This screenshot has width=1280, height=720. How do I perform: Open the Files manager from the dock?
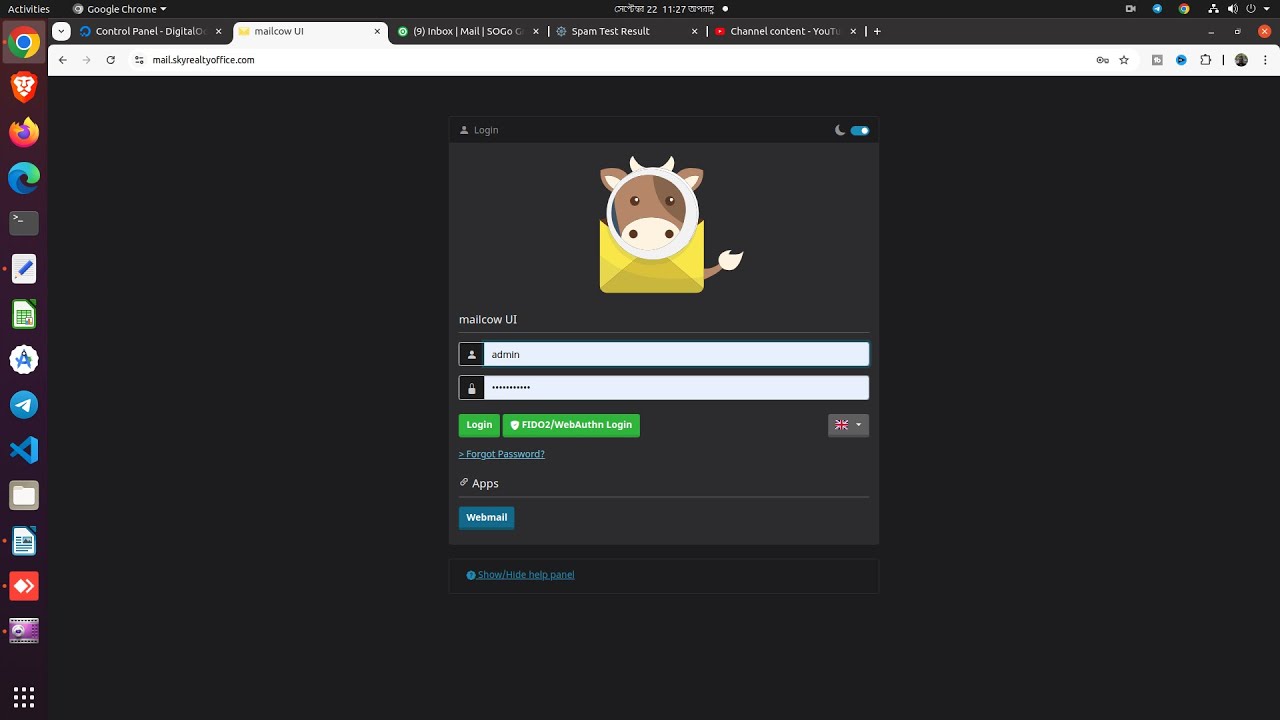pos(24,495)
